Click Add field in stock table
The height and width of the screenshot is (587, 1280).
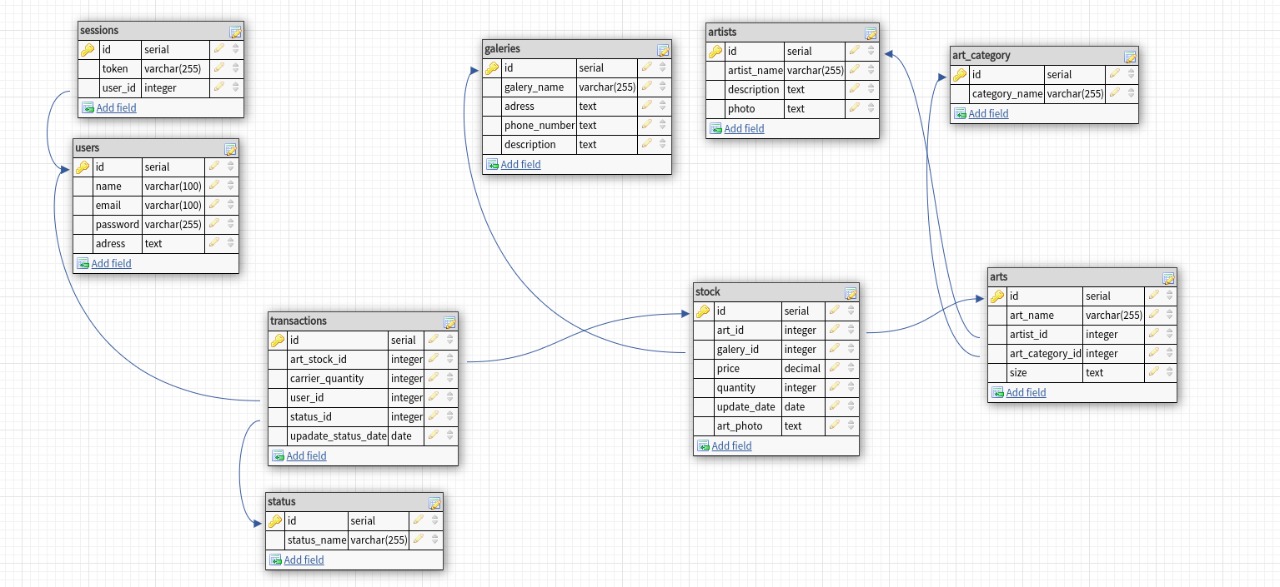(731, 446)
